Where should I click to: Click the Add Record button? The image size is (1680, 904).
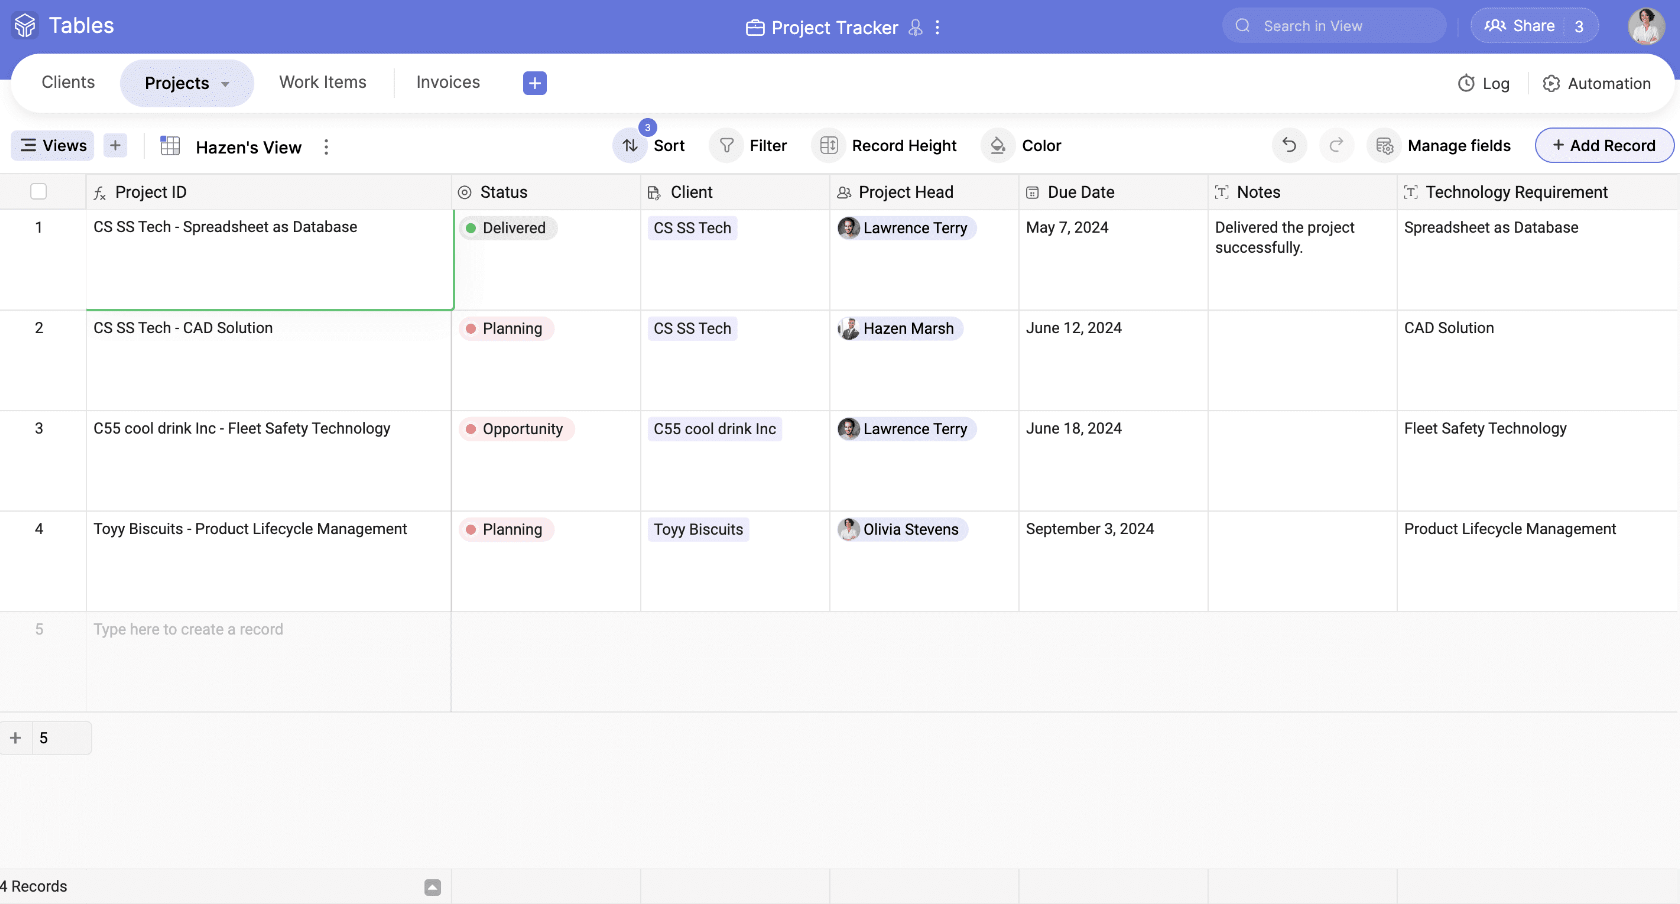(x=1604, y=145)
